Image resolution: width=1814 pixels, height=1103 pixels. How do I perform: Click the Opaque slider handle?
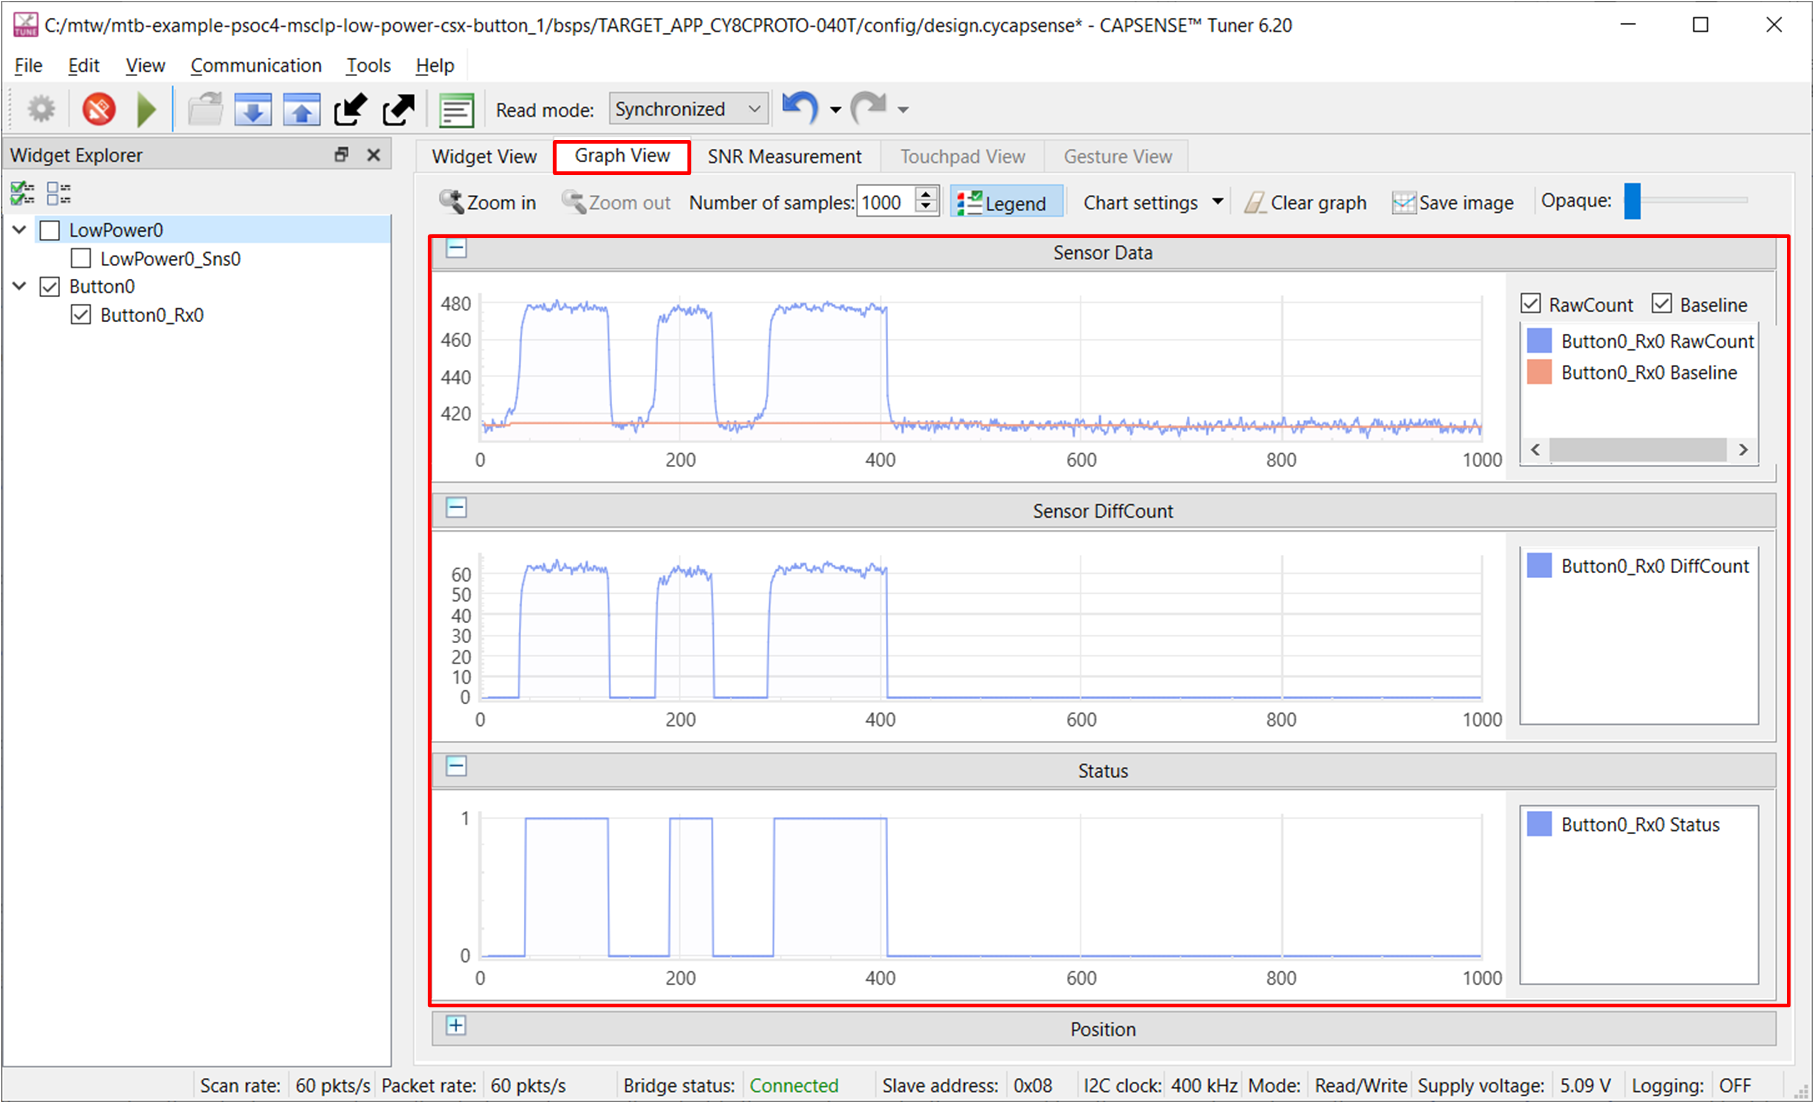[1632, 200]
